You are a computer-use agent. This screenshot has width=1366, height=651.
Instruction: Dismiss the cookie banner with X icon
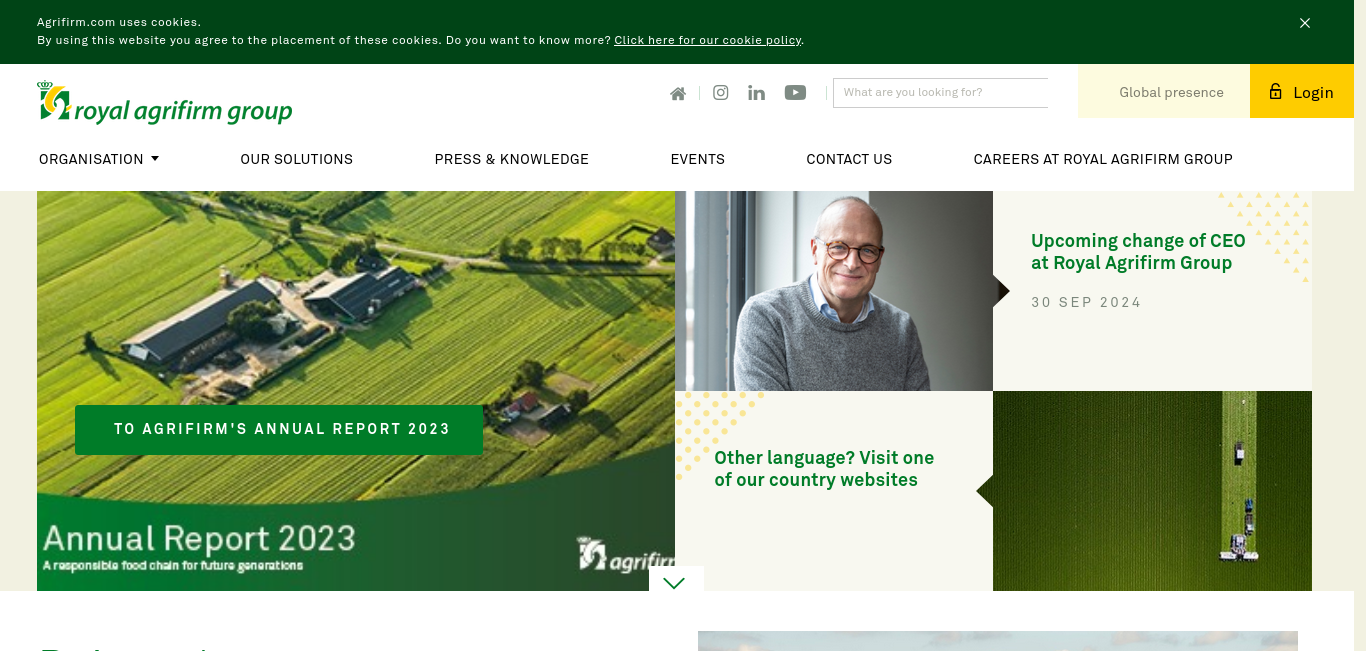click(1305, 23)
